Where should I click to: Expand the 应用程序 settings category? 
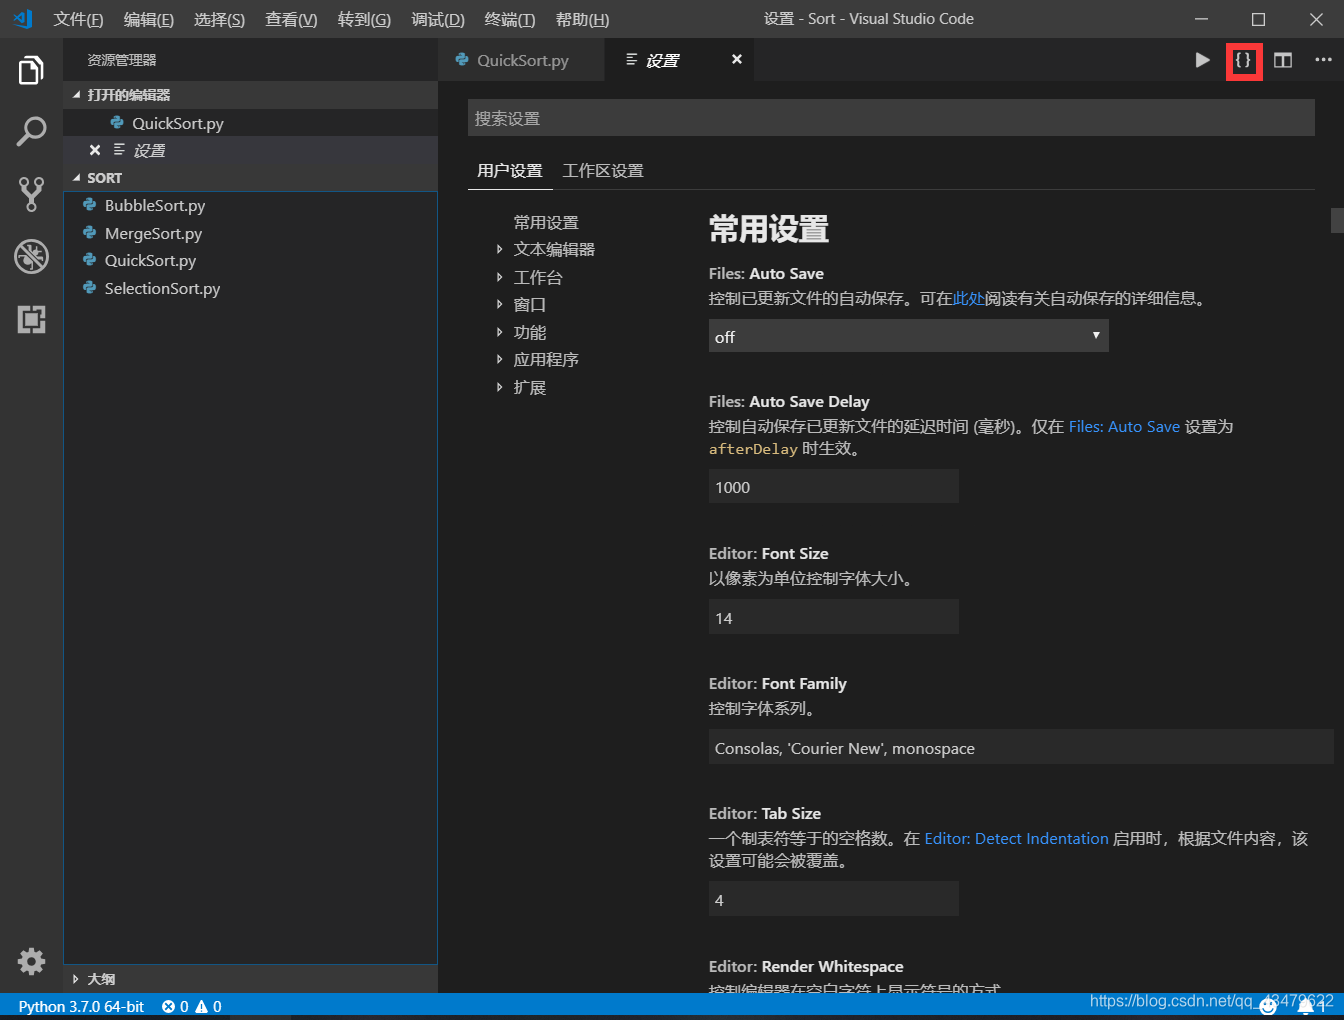click(x=546, y=359)
